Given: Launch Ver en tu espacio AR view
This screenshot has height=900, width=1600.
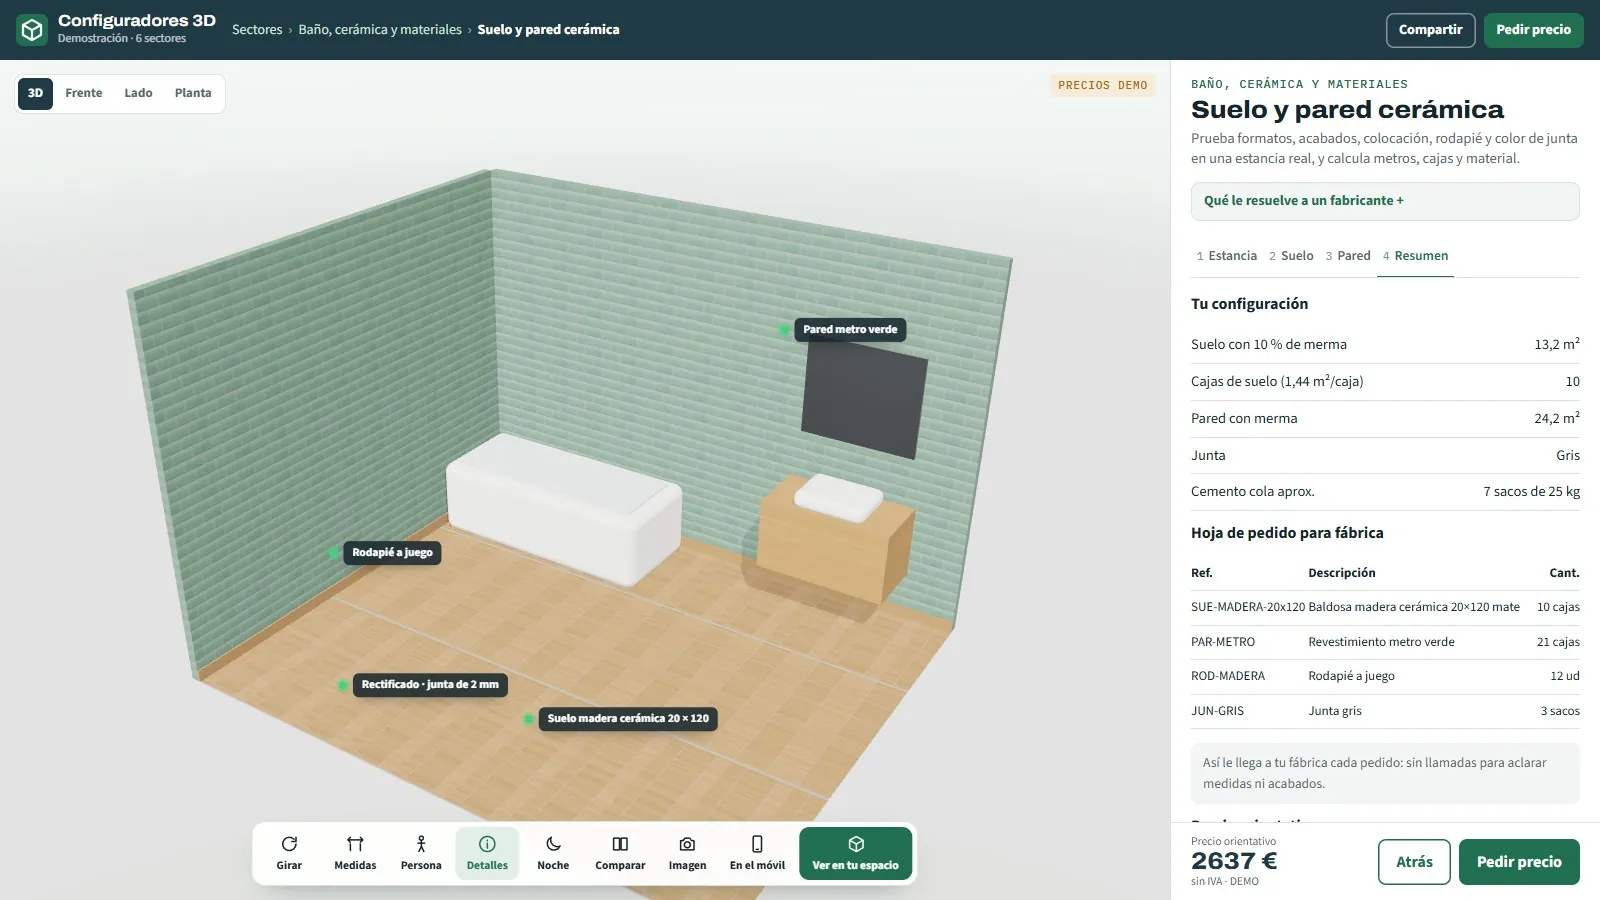Looking at the screenshot, I should (855, 853).
